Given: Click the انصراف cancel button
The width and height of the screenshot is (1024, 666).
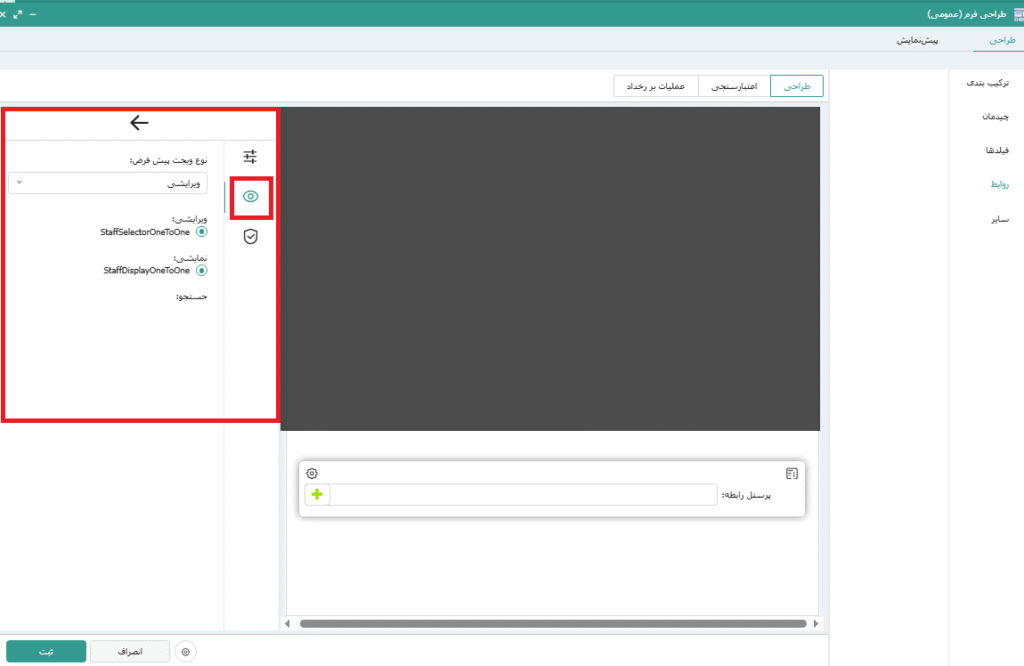Looking at the screenshot, I should (130, 652).
